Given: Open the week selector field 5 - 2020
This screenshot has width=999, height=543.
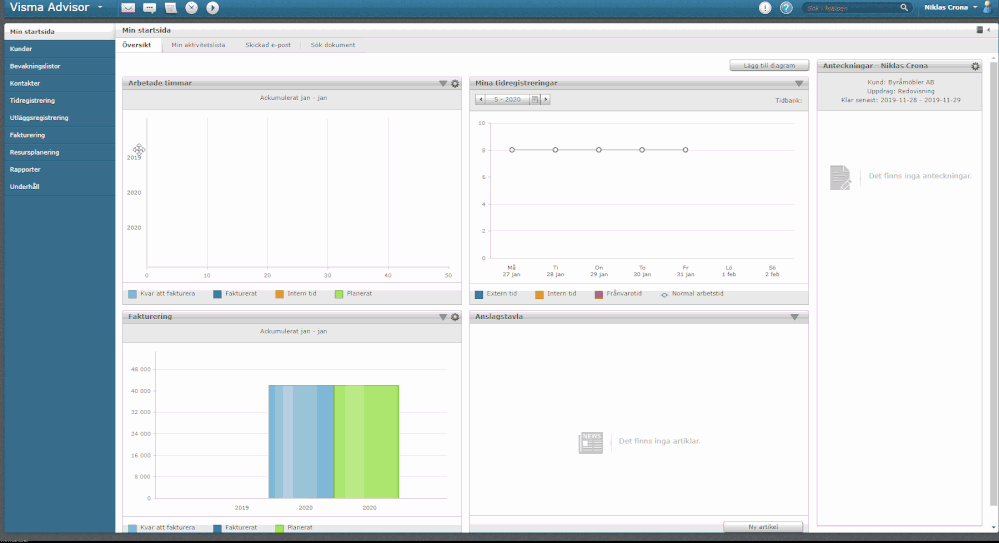Looking at the screenshot, I should pyautogui.click(x=508, y=99).
